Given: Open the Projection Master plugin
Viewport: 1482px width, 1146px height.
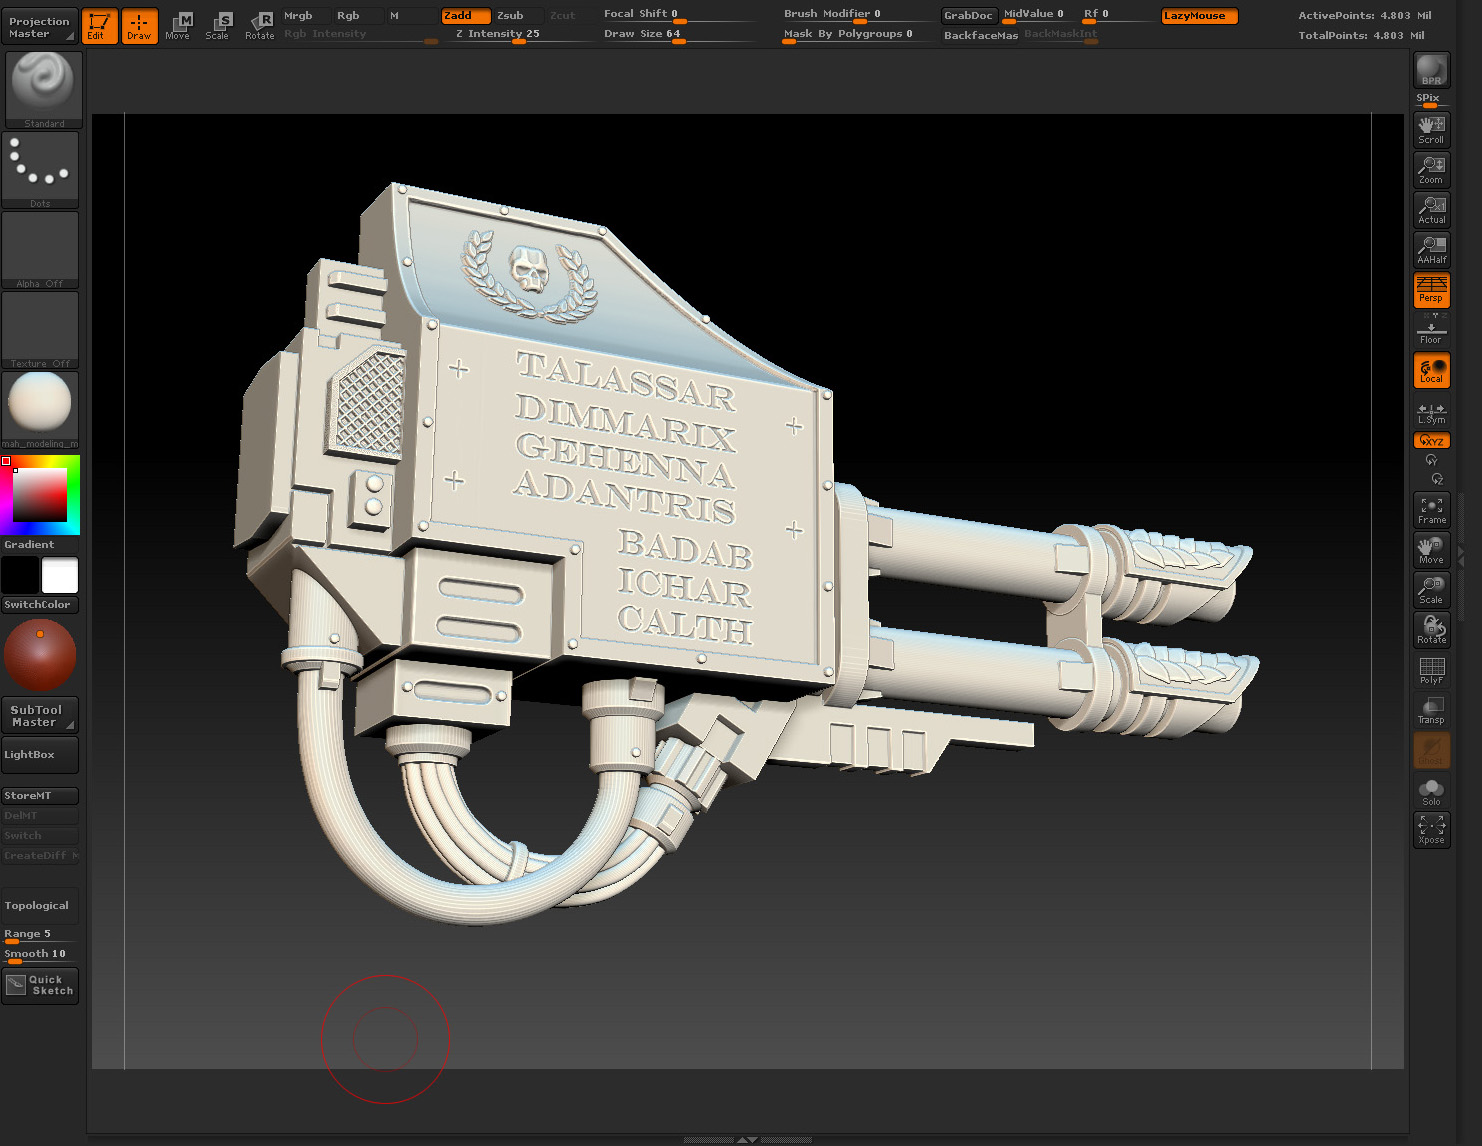Looking at the screenshot, I should (40, 27).
